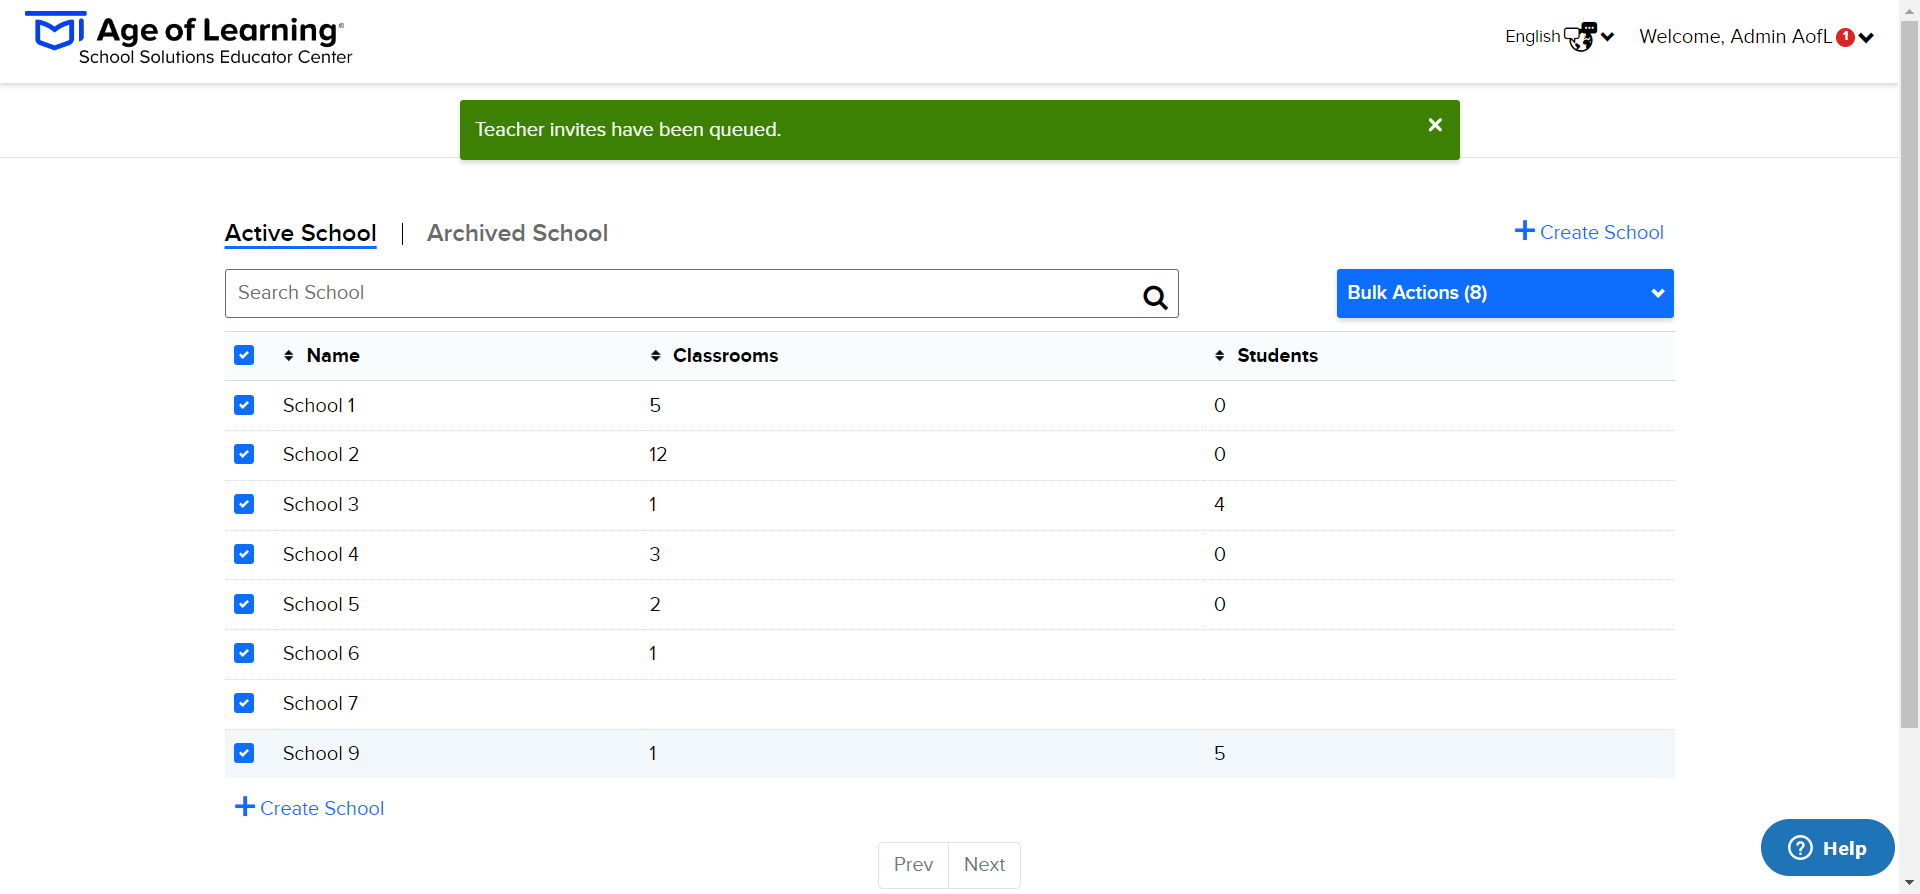The width and height of the screenshot is (1920, 894).
Task: Switch to the Active School tab
Action: click(x=300, y=233)
